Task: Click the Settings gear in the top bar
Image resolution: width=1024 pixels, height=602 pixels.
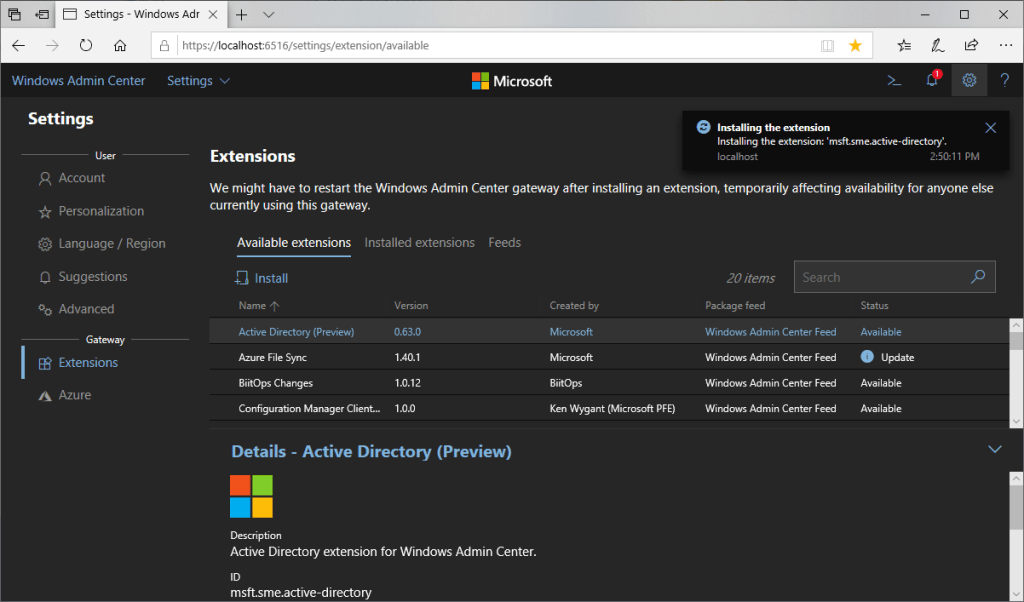Action: click(968, 80)
